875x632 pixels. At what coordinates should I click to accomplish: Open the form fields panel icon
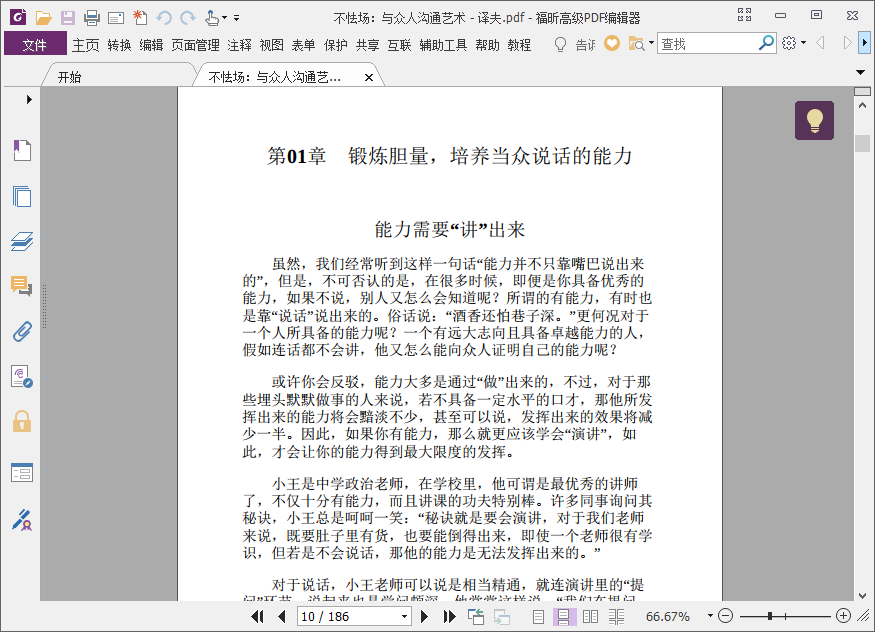[22, 473]
